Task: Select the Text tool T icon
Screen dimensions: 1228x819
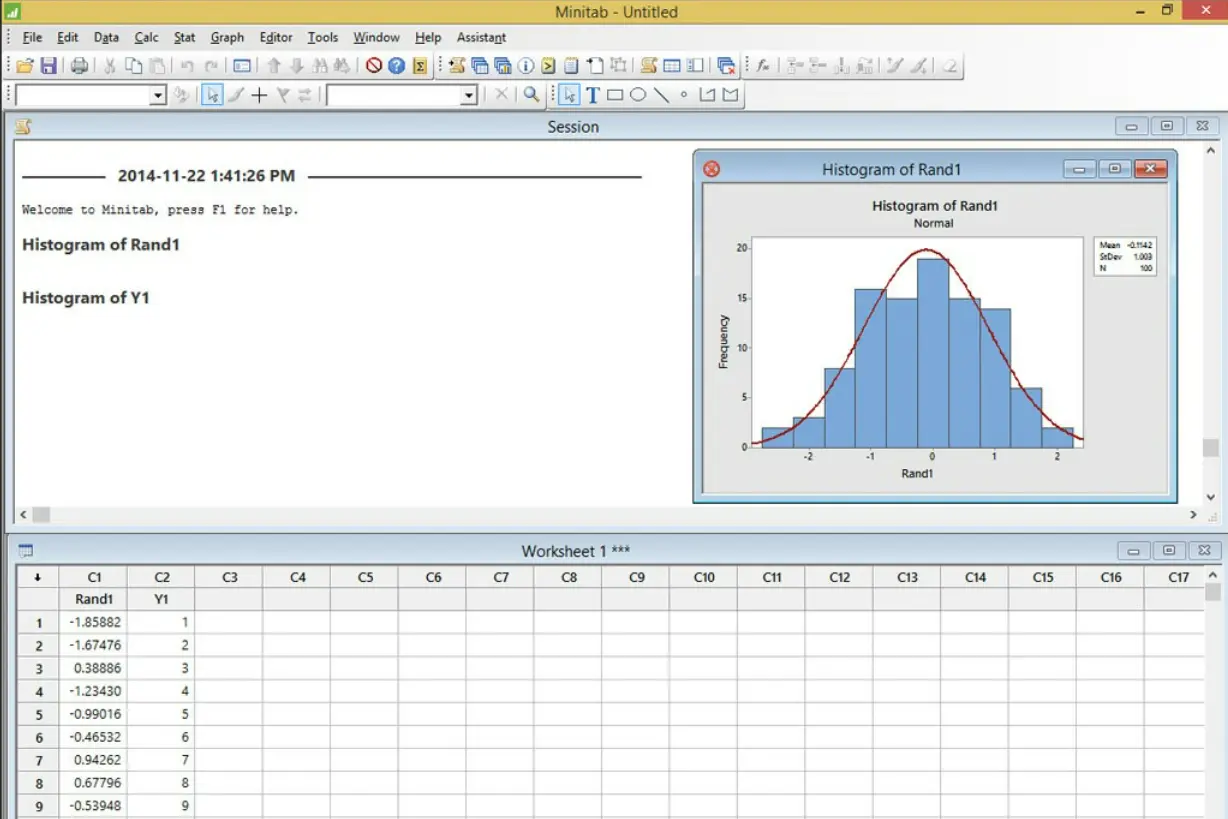Action: point(592,95)
